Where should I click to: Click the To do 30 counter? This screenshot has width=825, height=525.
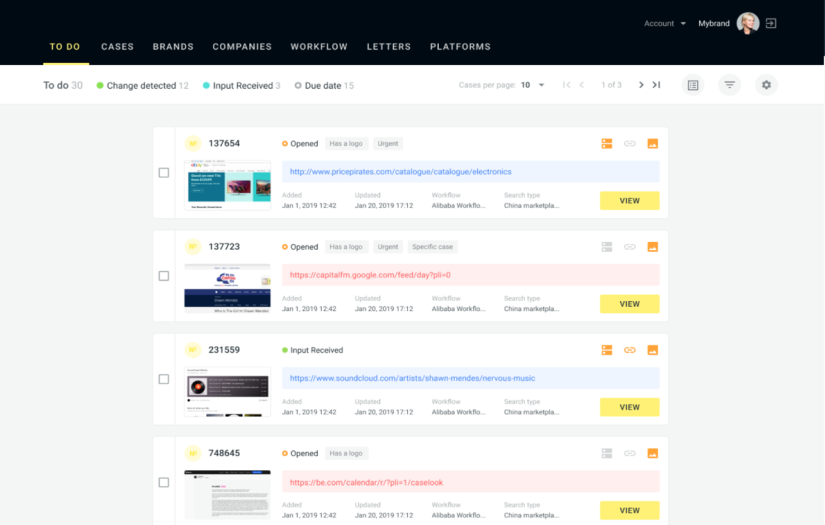point(63,85)
